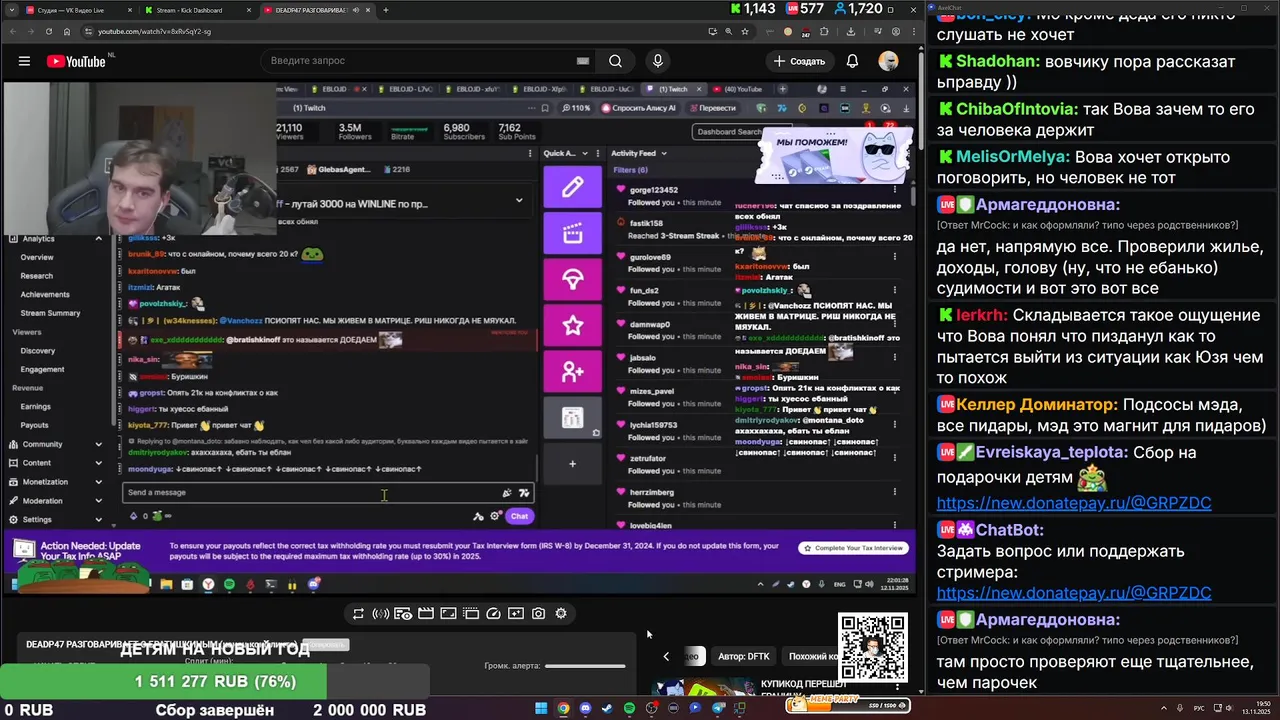Click the star quick action tile
The image size is (1280, 720).
tap(572, 326)
